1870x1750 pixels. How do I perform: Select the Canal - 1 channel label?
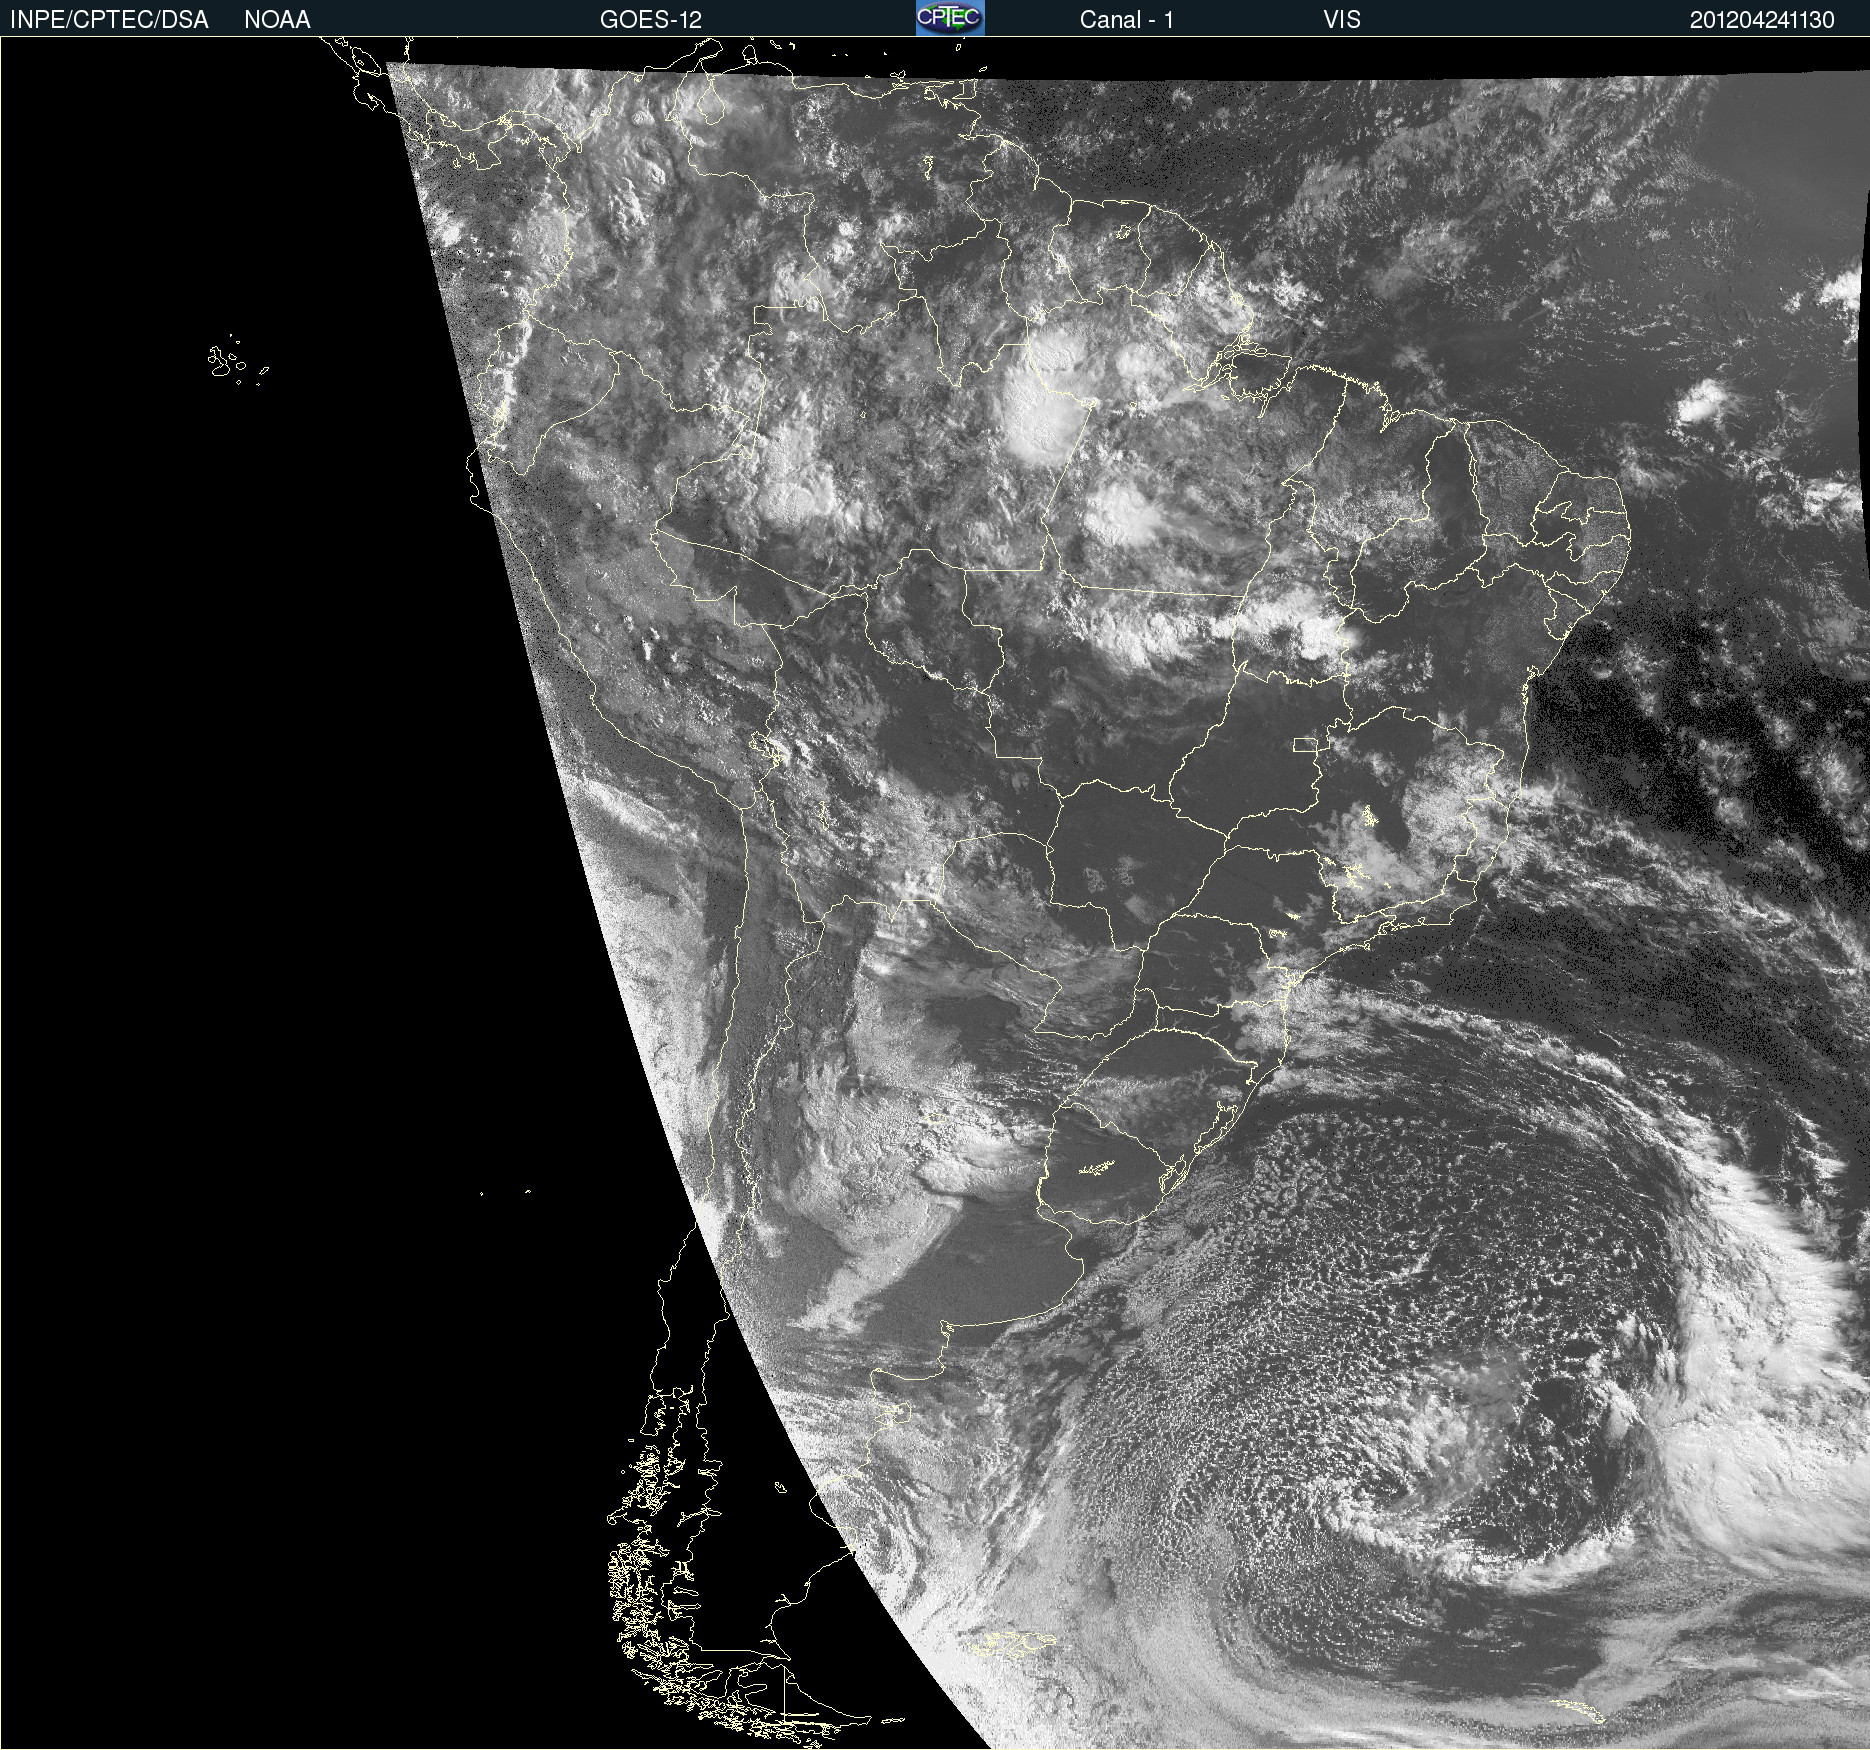coord(1126,20)
